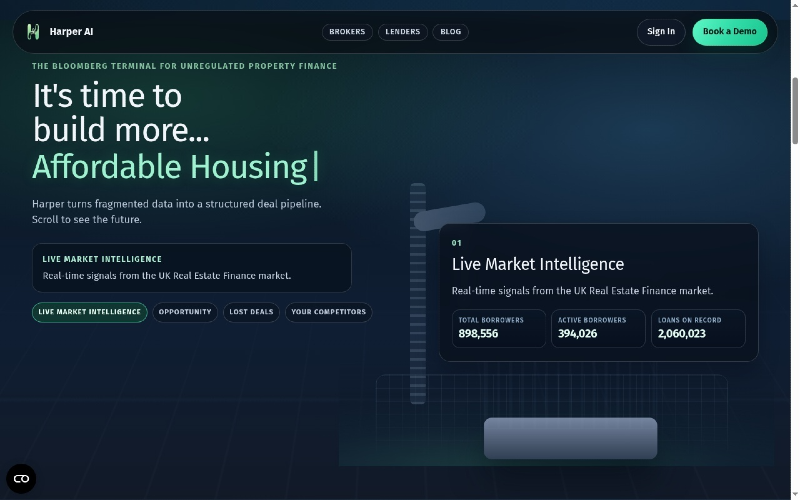Select the Opportunity pill tab
Screen dimensions: 800x500
[x=185, y=312]
